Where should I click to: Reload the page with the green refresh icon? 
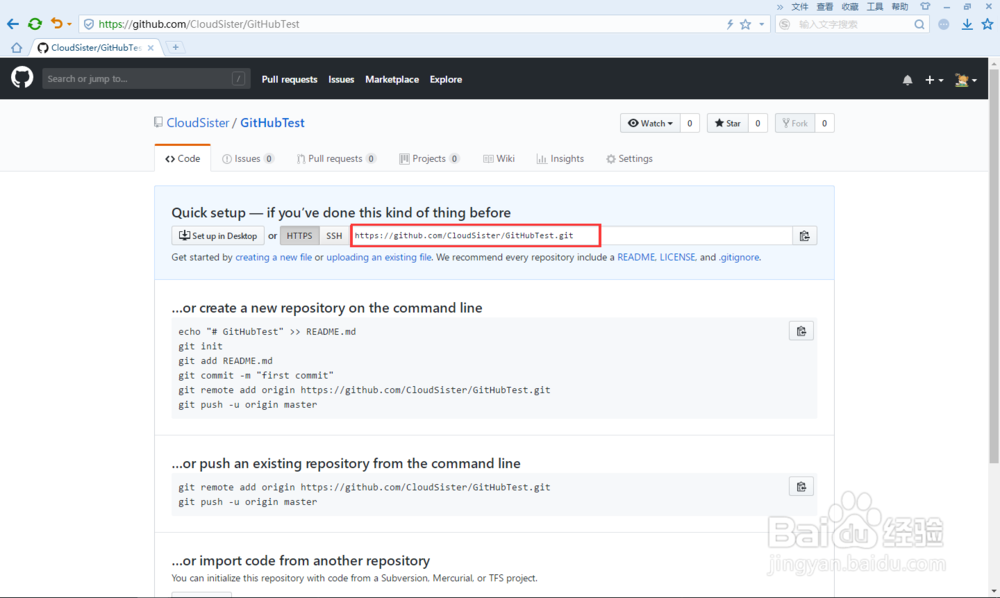click(x=35, y=24)
